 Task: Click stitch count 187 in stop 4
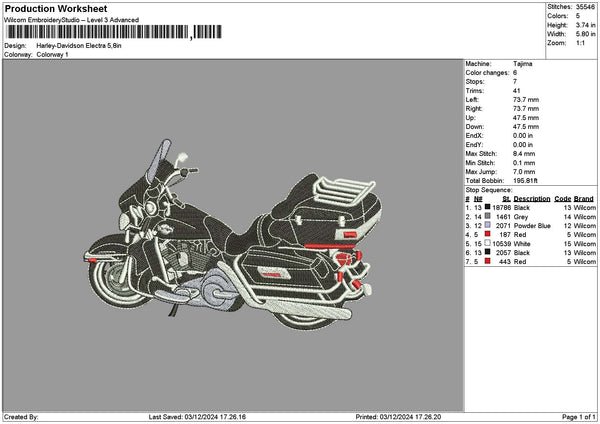click(505, 235)
